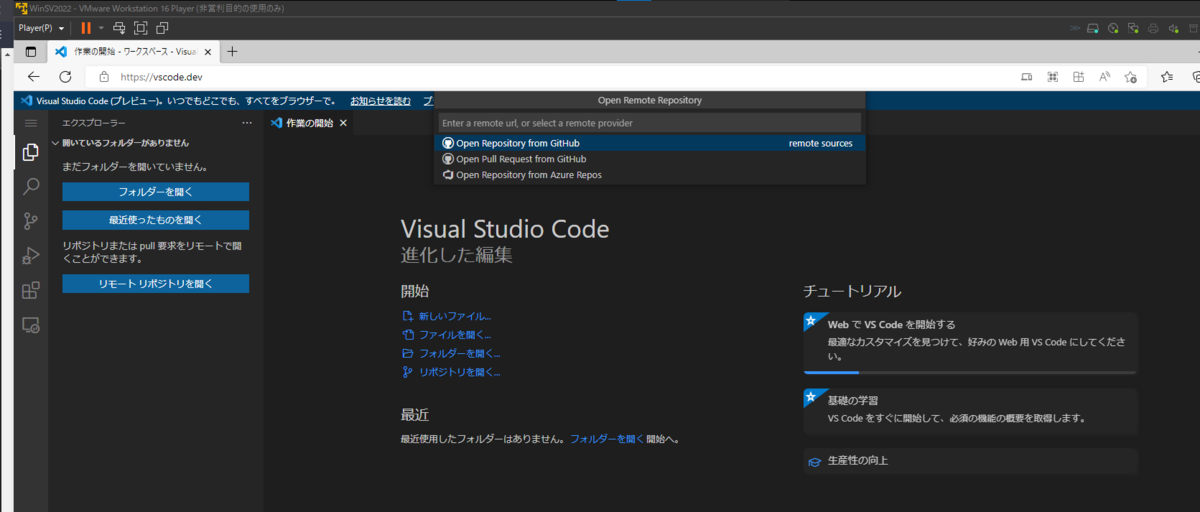
Task: Open a new browser tab with plus
Action: 232,51
